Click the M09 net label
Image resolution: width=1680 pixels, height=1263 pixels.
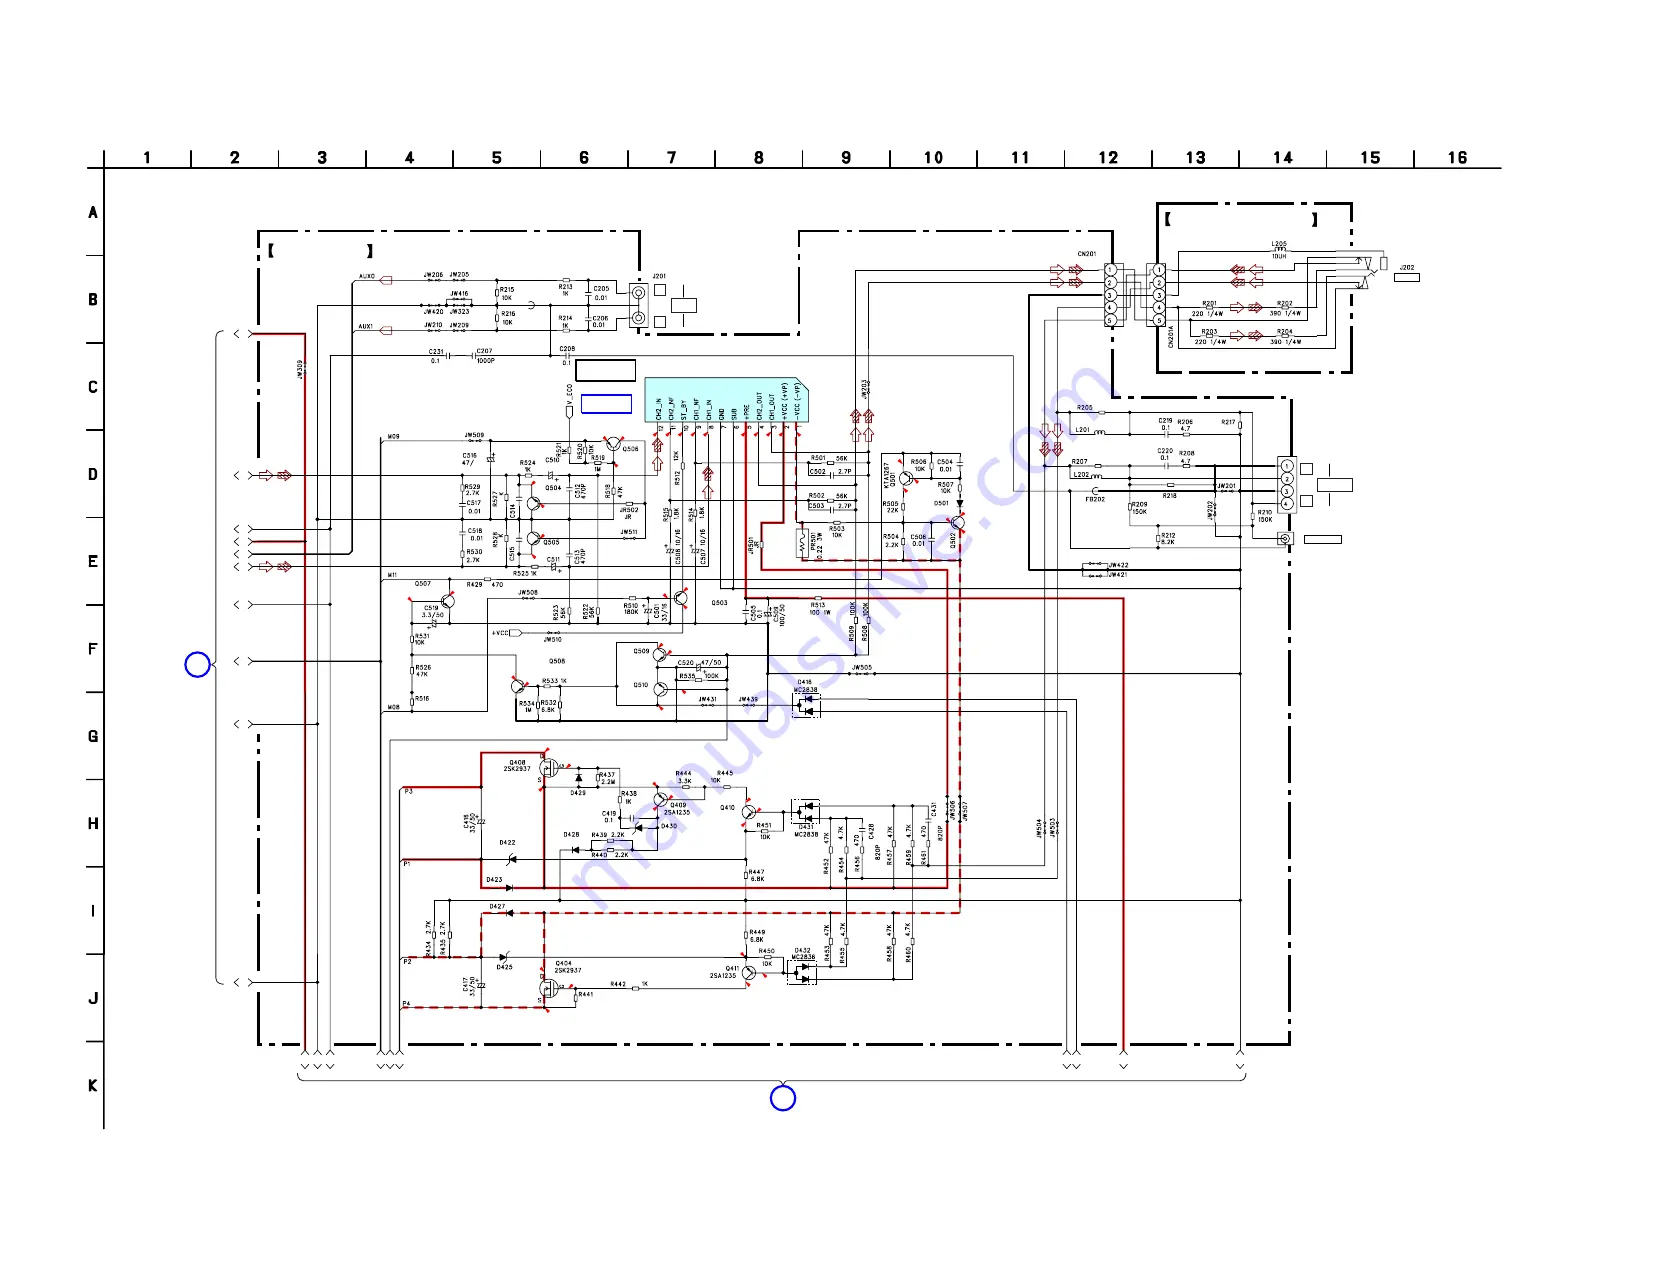[x=393, y=437]
